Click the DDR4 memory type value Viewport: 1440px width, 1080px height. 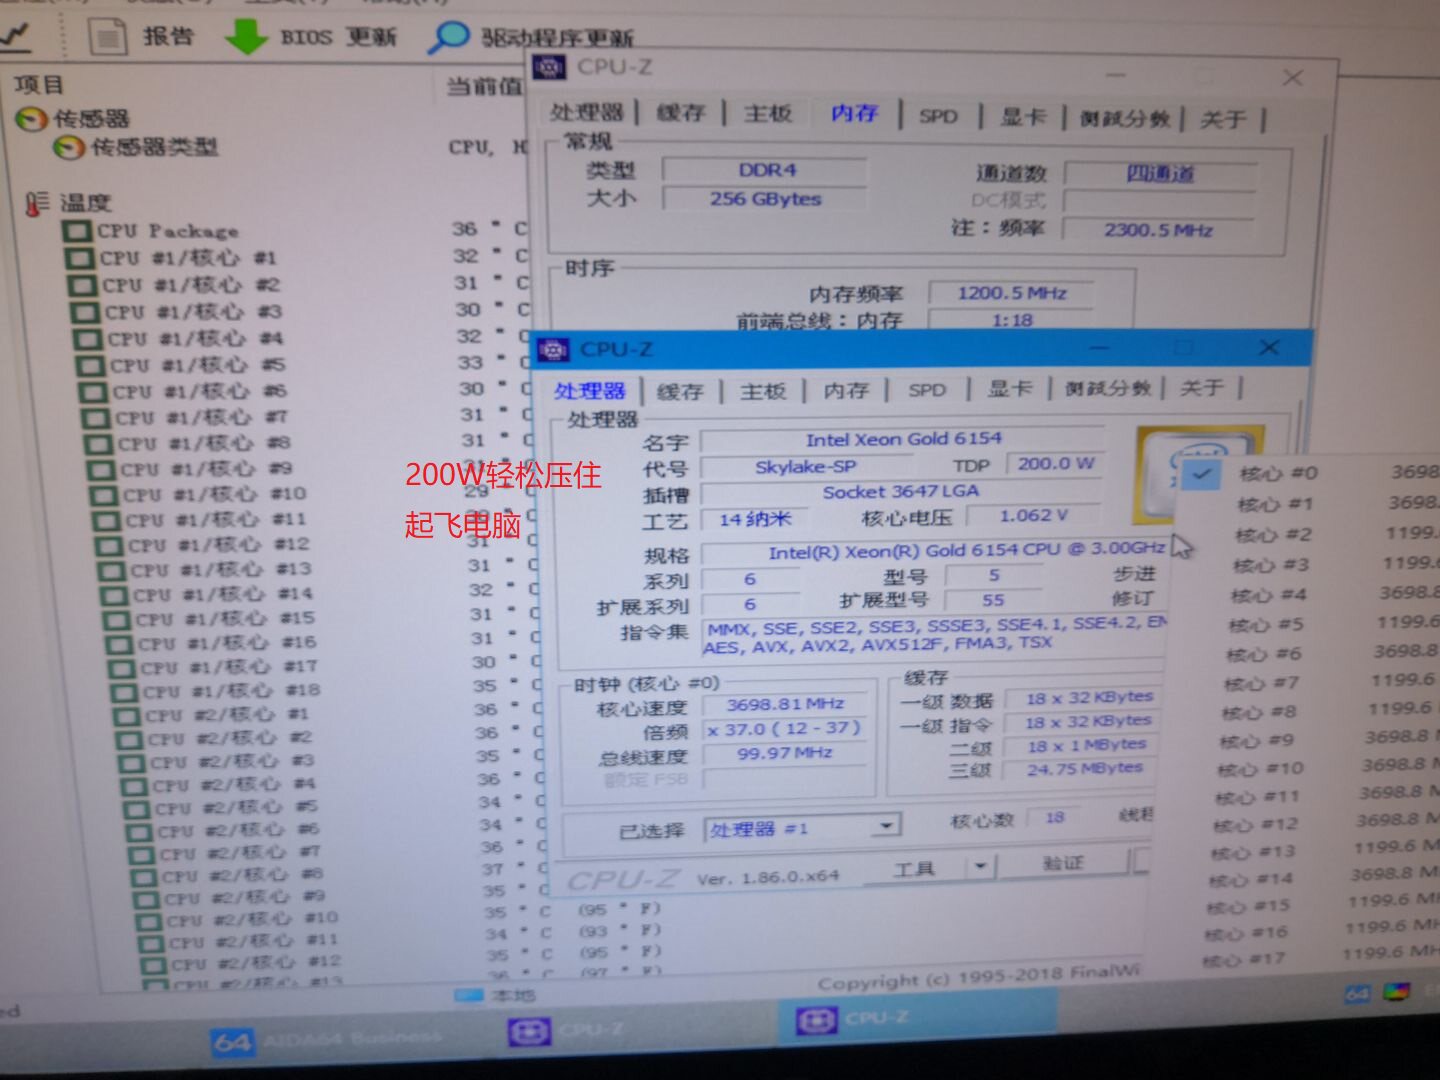pyautogui.click(x=767, y=170)
